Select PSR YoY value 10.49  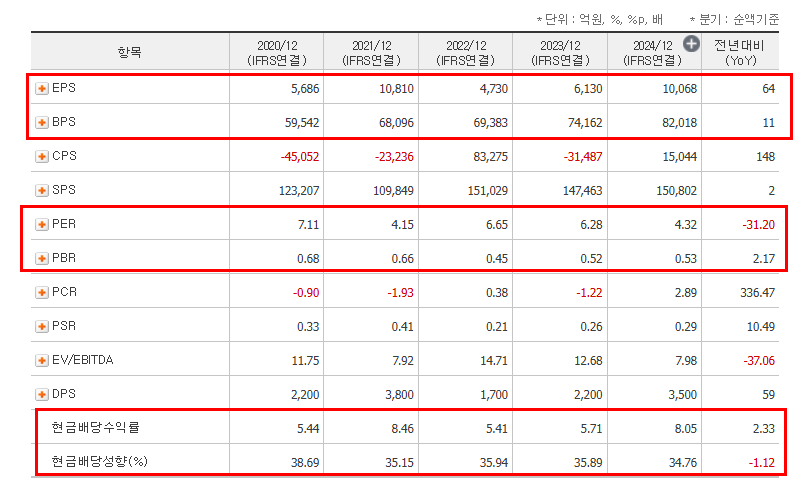[x=761, y=327]
